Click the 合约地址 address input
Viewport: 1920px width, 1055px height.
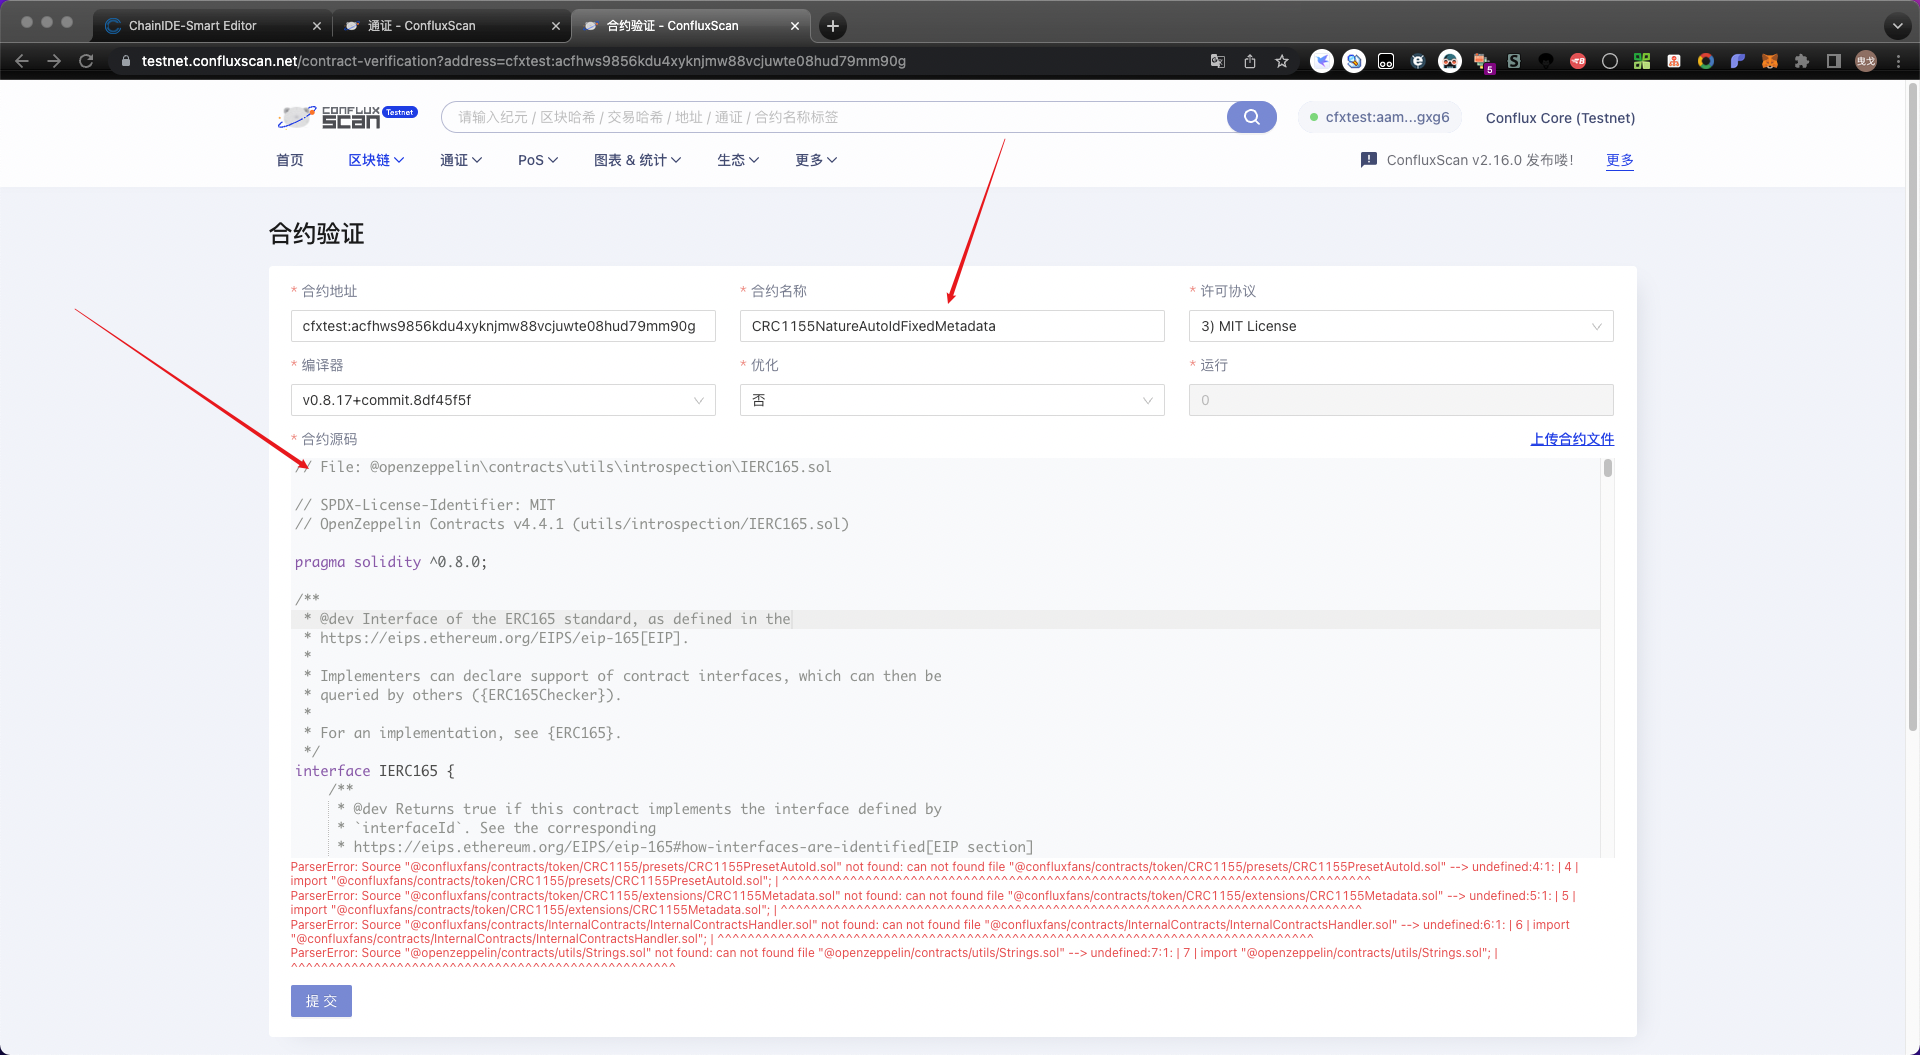[503, 326]
